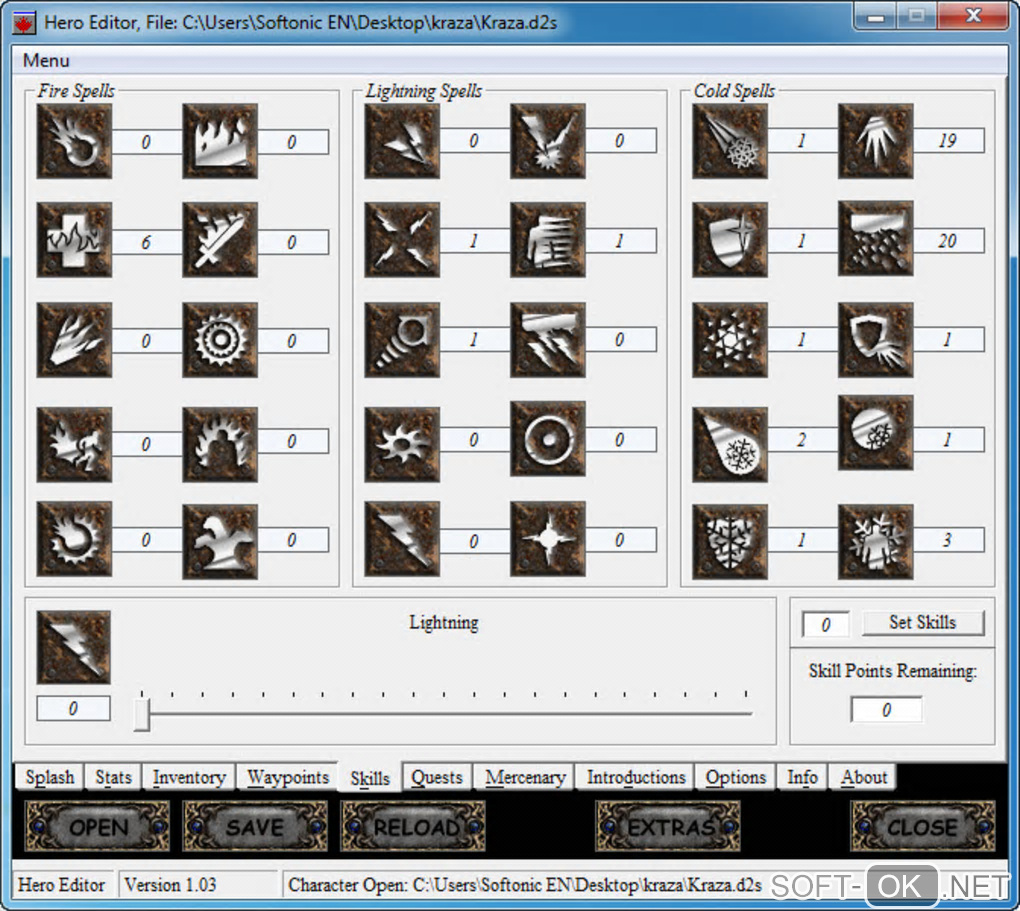This screenshot has height=911, width=1020.
Task: Click the Hero Editor maple leaf title icon
Action: coord(25,23)
